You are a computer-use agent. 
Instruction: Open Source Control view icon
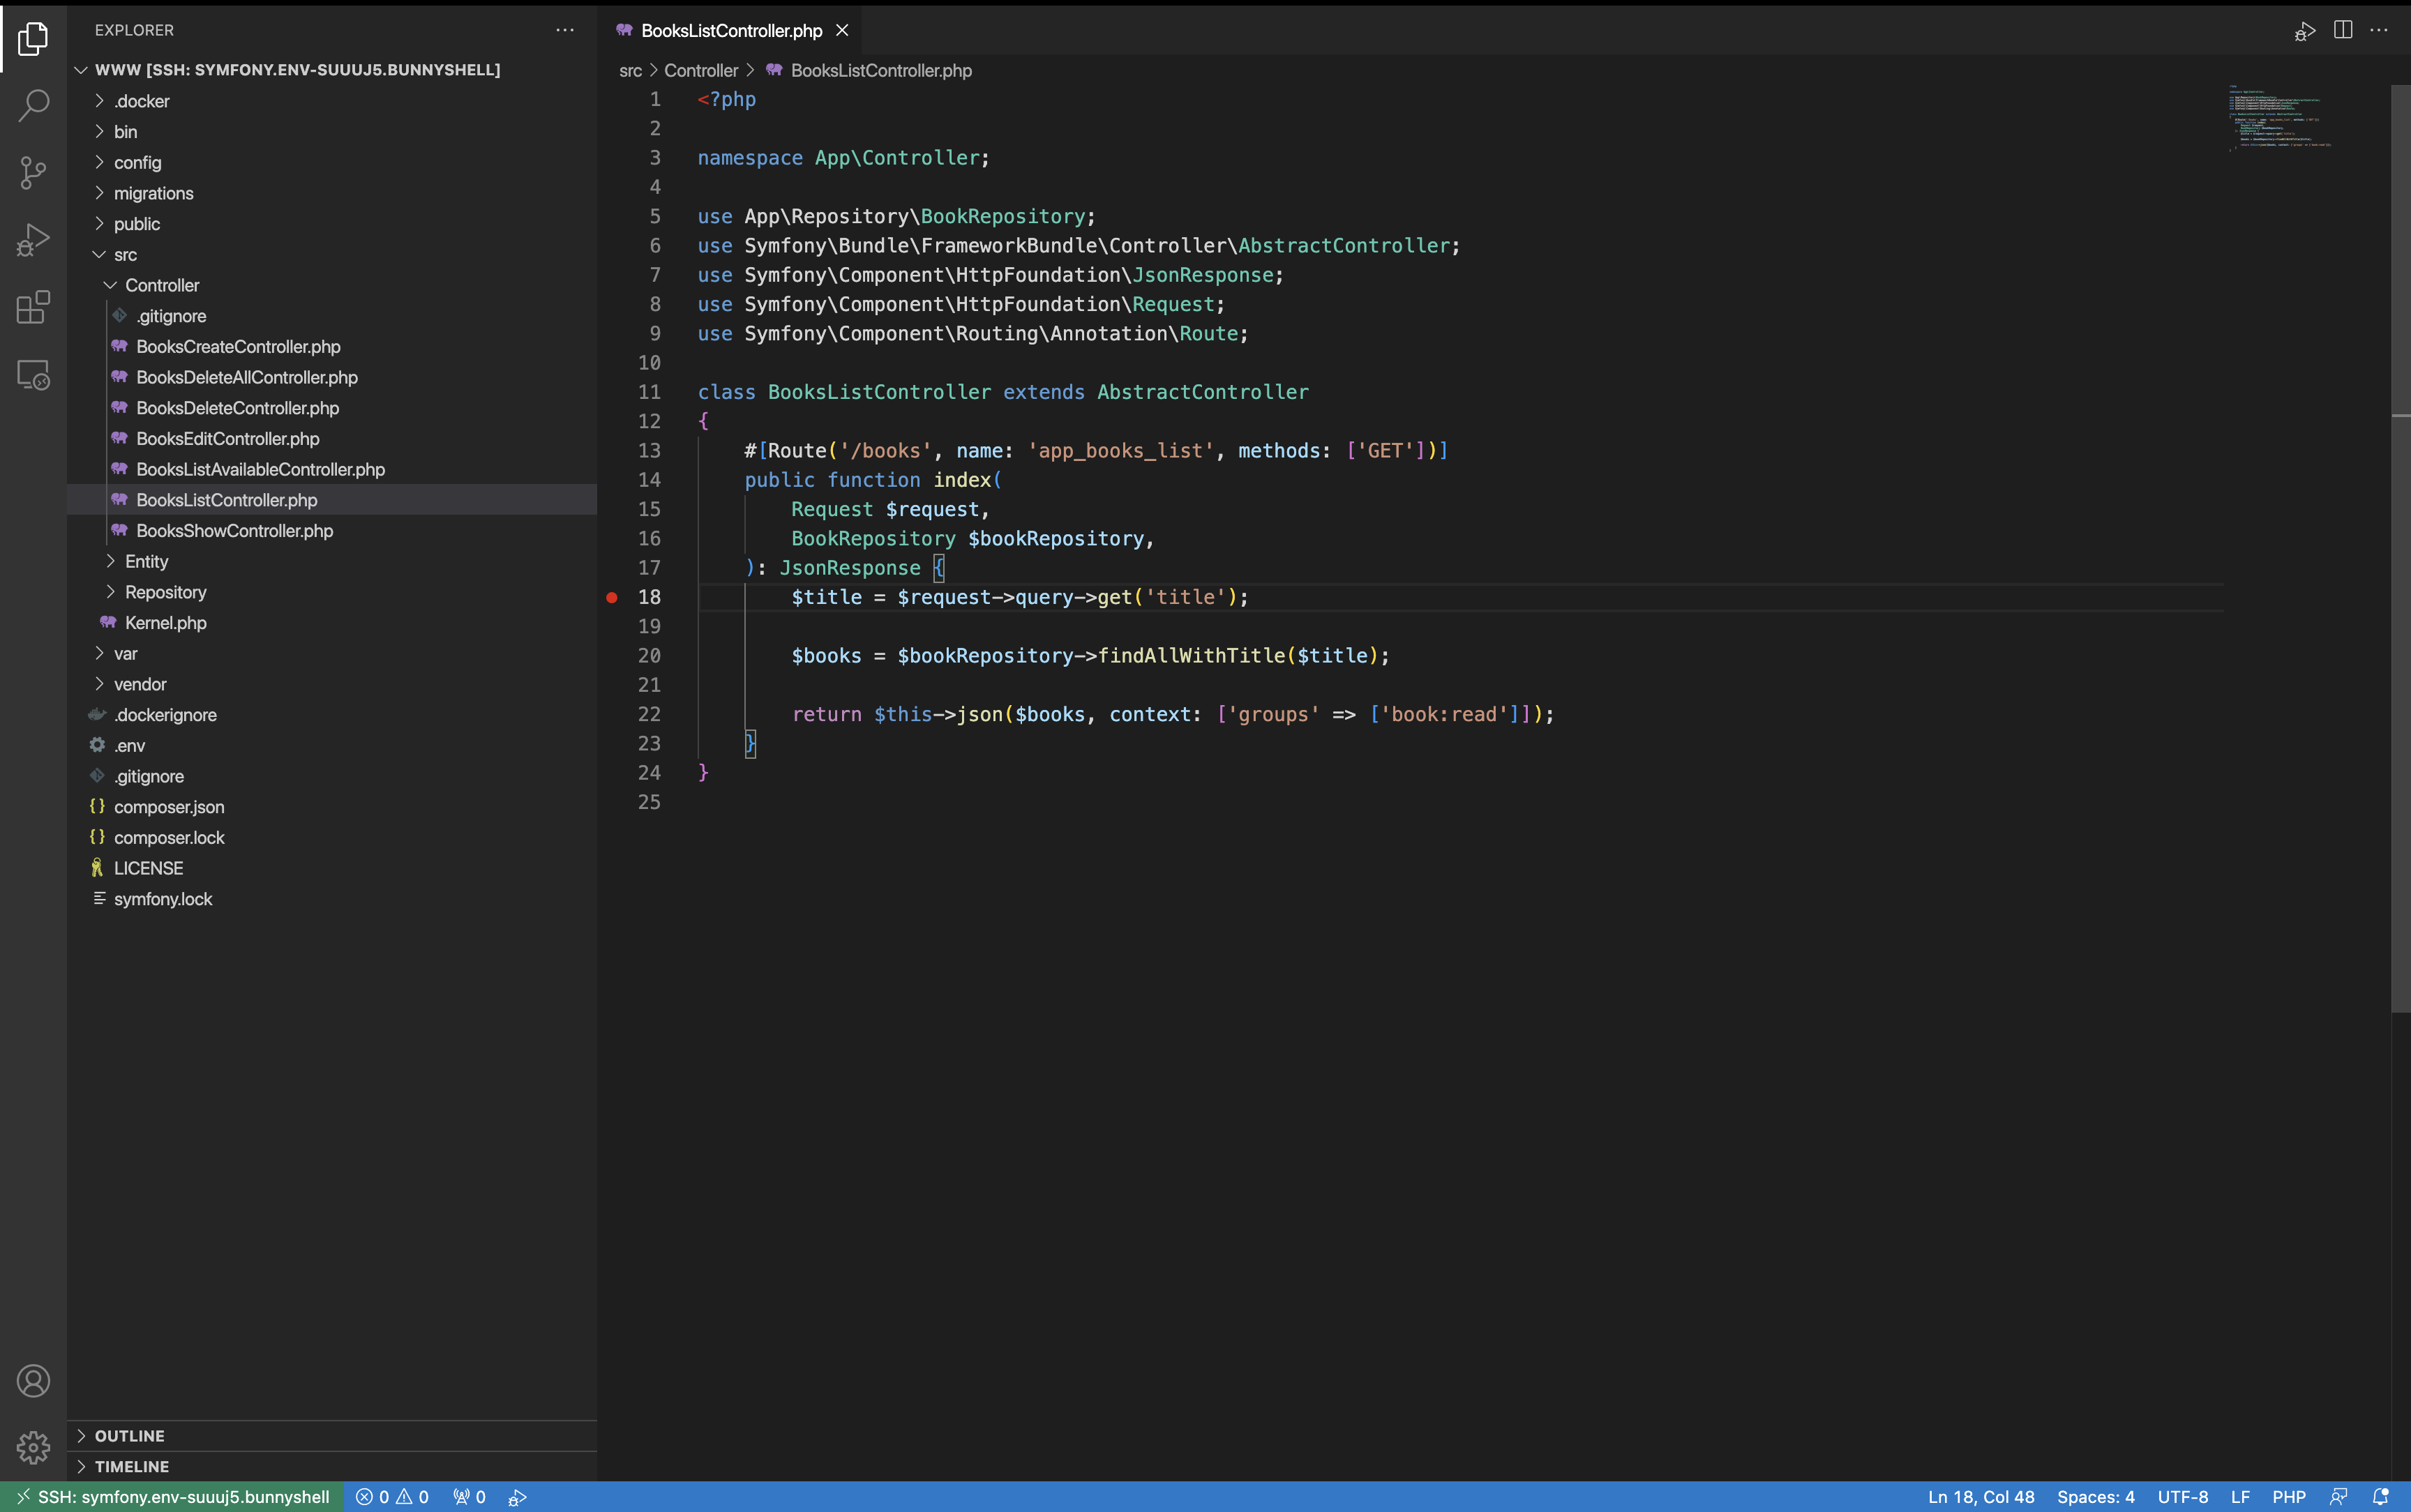point(33,172)
